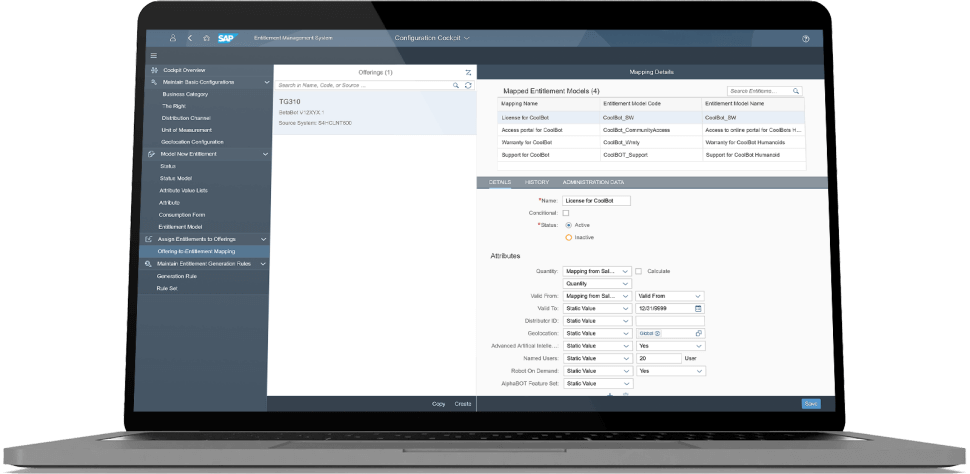Select the Inactive status radio button

(569, 238)
